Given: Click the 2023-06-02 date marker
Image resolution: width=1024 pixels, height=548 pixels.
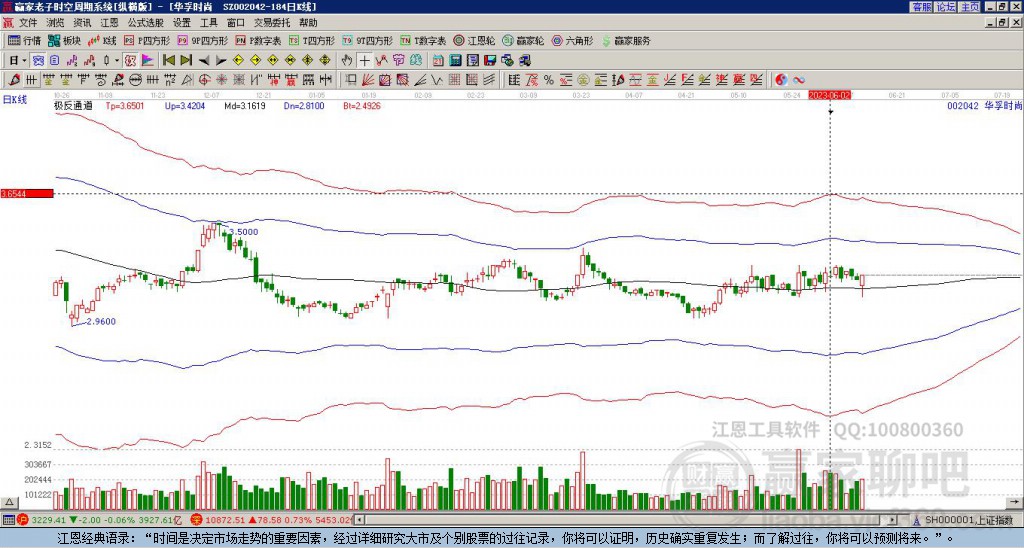Looking at the screenshot, I should pos(829,95).
